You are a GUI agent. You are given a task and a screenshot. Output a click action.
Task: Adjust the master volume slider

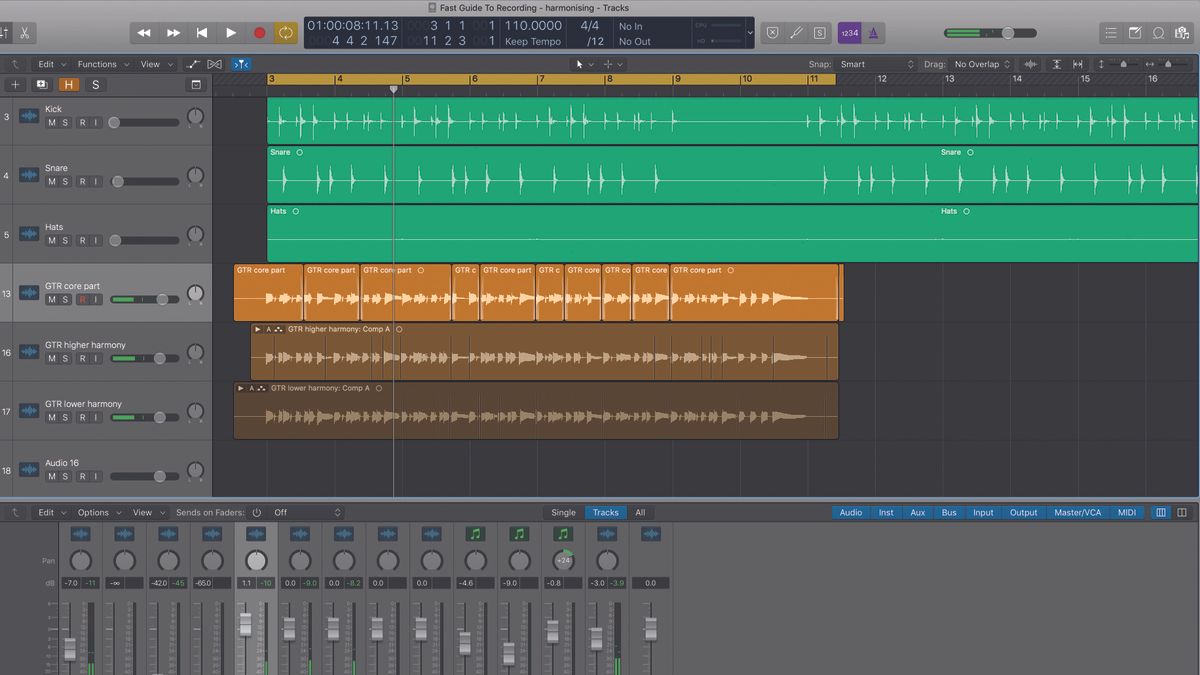(1009, 31)
